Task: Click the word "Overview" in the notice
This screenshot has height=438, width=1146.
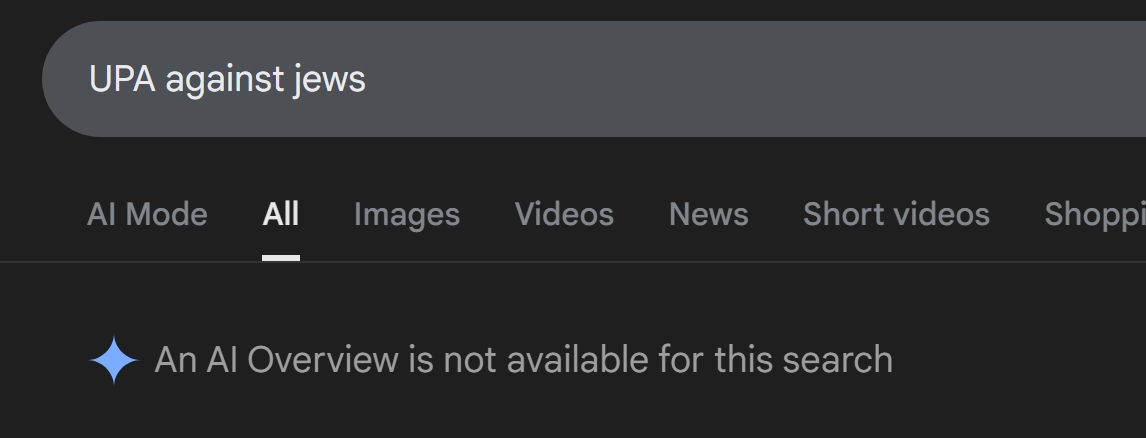Action: point(323,360)
